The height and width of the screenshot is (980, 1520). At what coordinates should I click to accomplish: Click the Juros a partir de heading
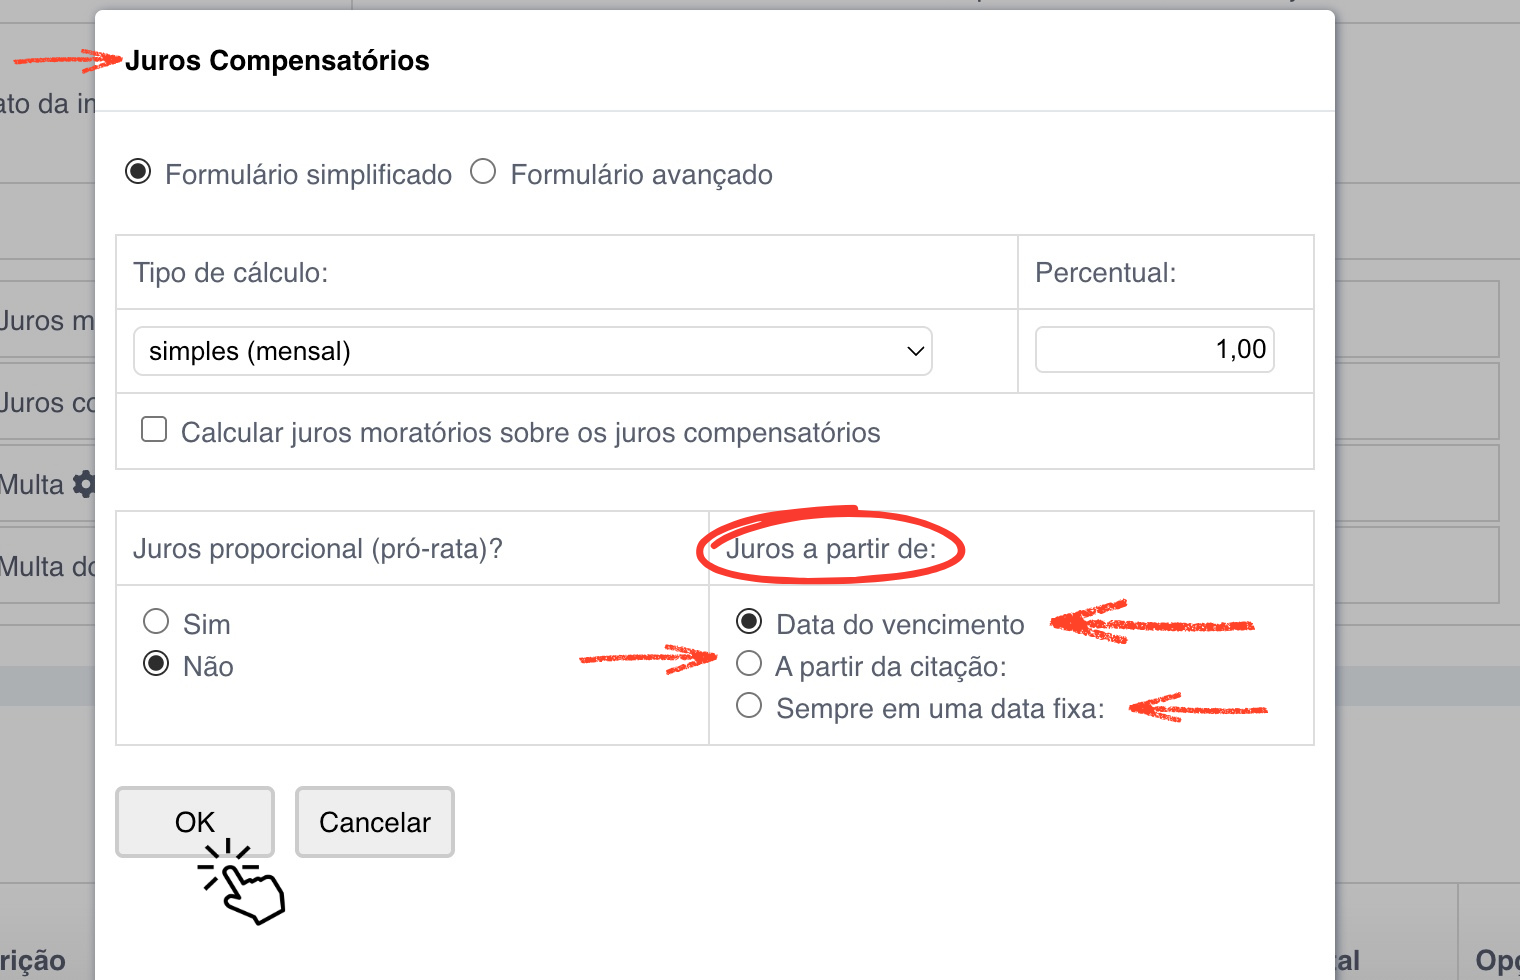(831, 549)
